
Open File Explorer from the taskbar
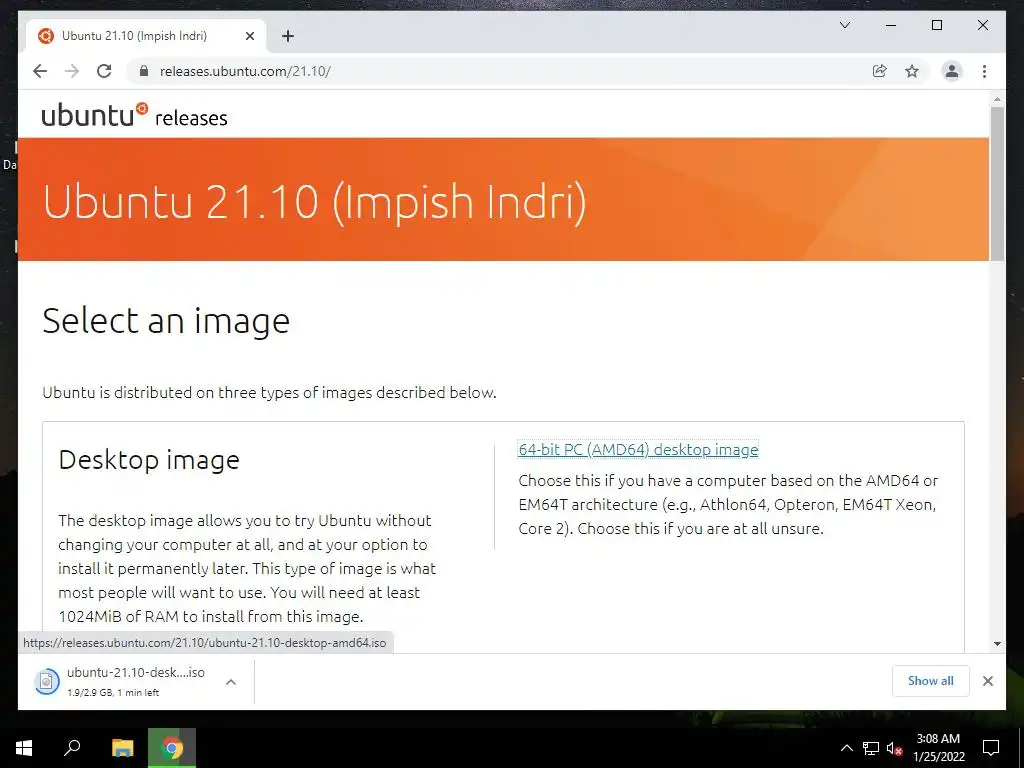(x=122, y=748)
